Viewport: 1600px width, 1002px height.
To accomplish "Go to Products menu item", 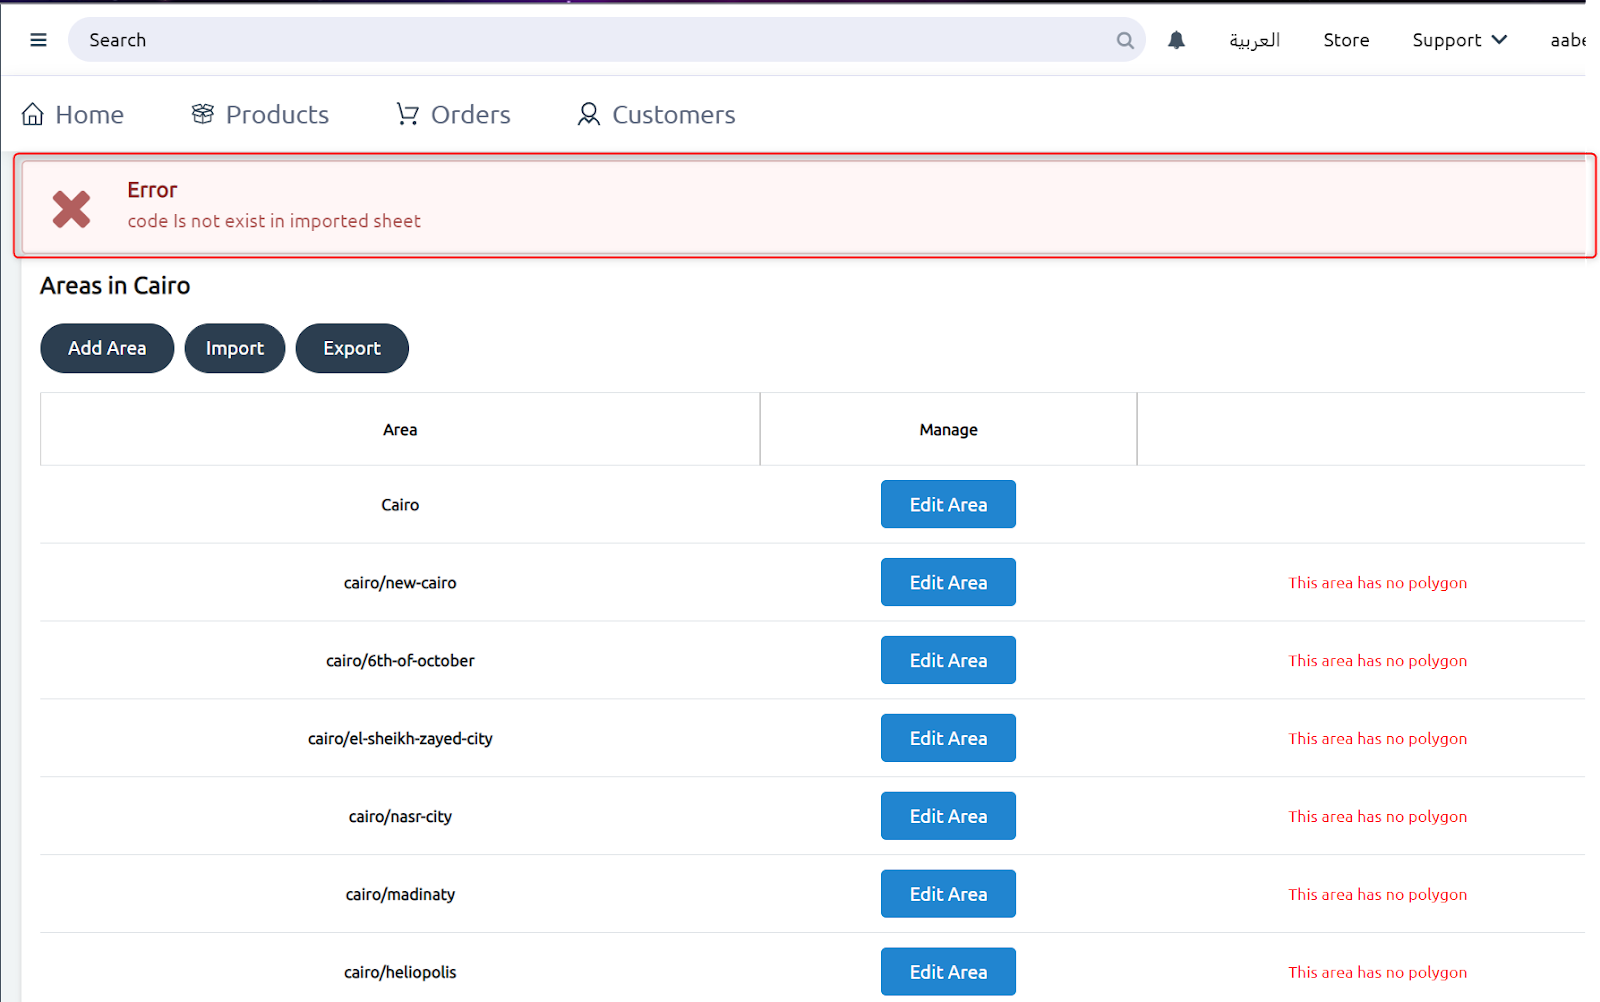I will (260, 114).
